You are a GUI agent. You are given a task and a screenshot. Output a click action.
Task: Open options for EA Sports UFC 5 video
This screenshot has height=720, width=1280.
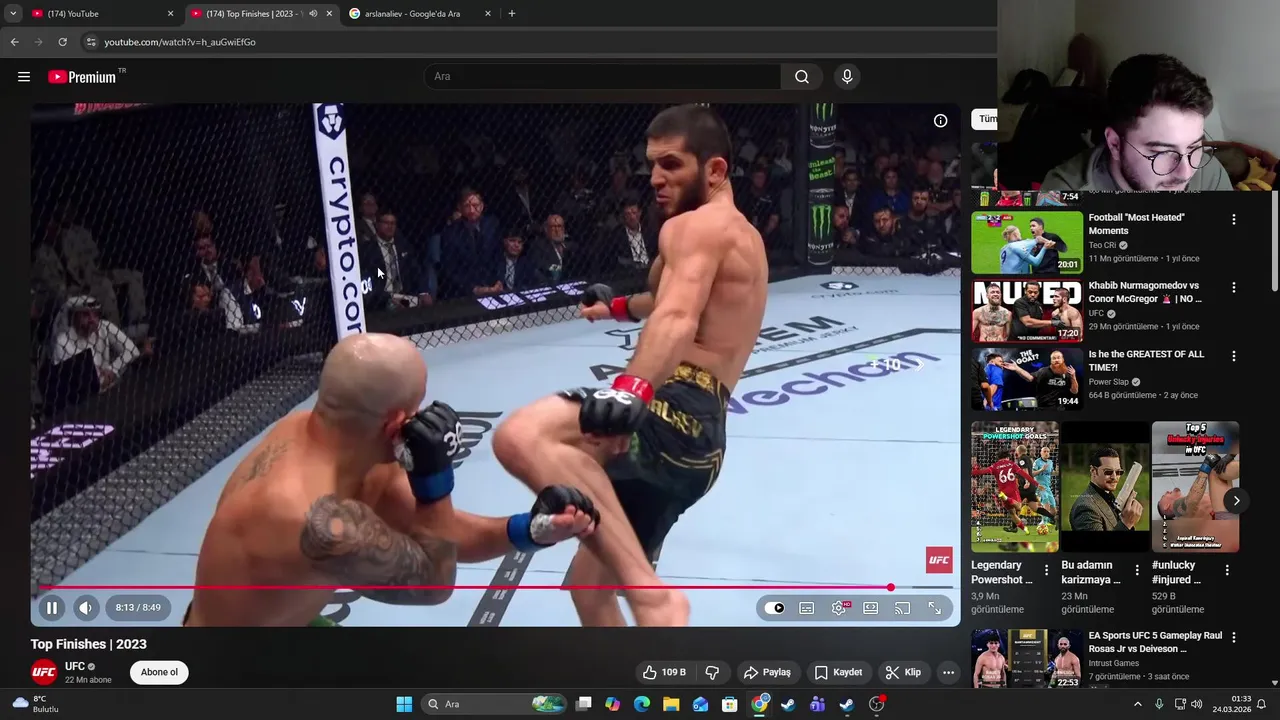(1233, 637)
